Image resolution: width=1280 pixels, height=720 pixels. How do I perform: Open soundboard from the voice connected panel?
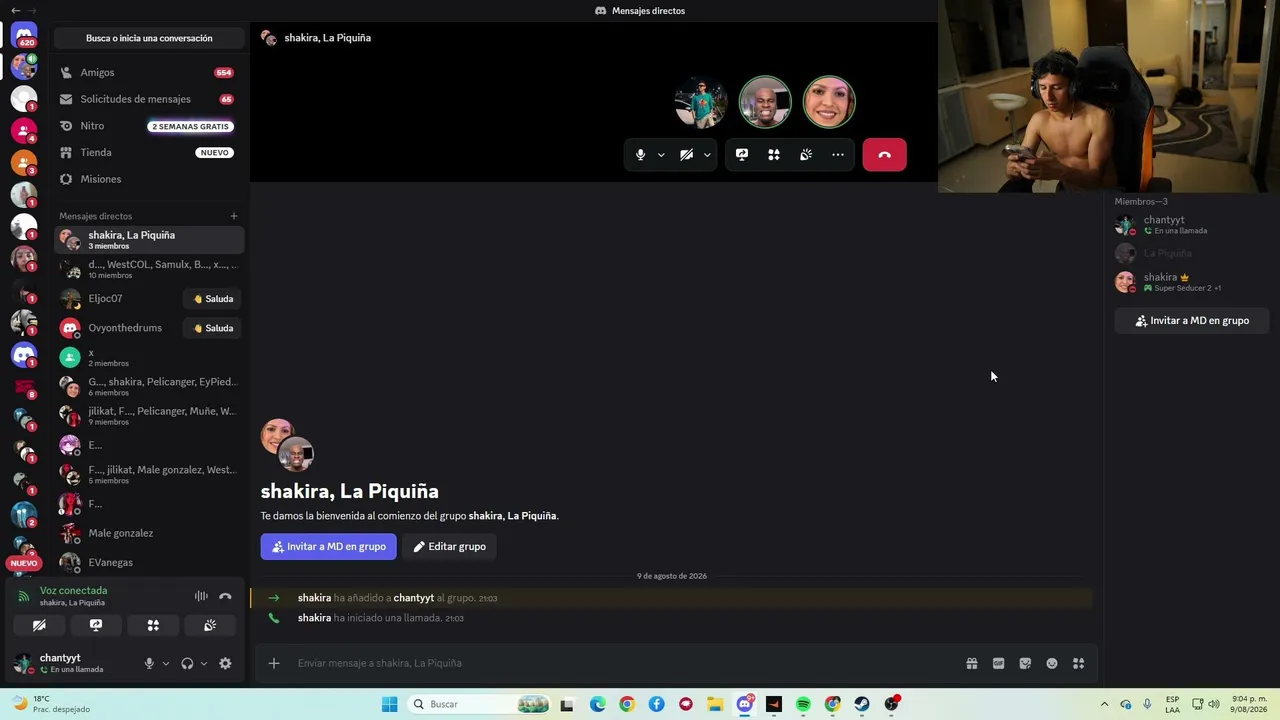[210, 625]
